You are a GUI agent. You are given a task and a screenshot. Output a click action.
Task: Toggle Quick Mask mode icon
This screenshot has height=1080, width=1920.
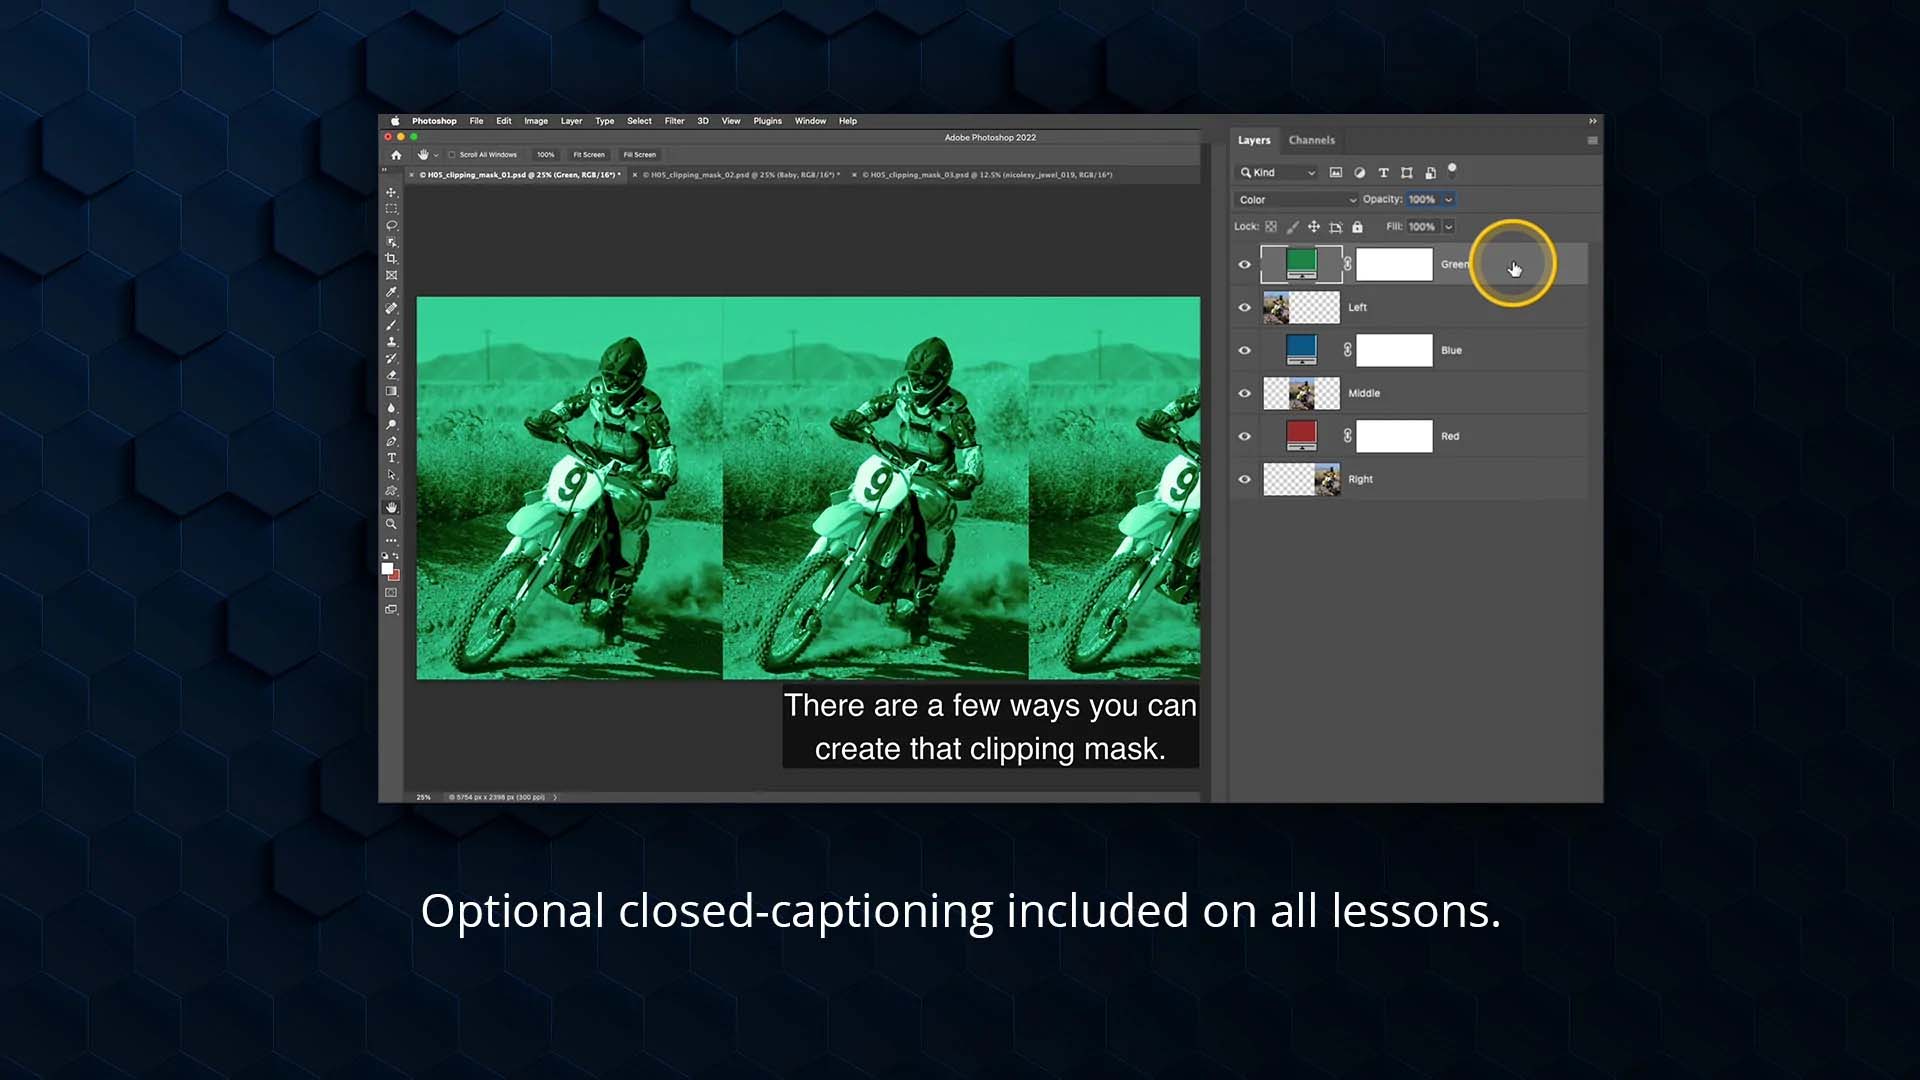click(391, 593)
